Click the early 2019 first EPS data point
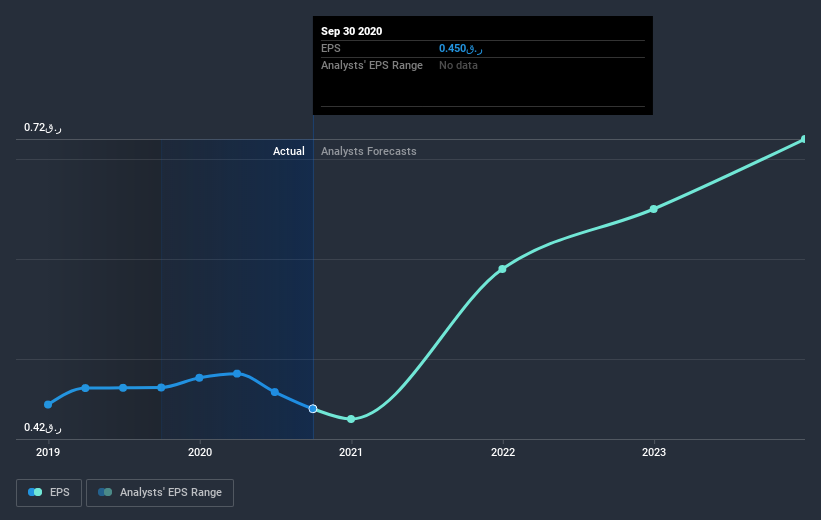The width and height of the screenshot is (821, 520). tap(48, 404)
